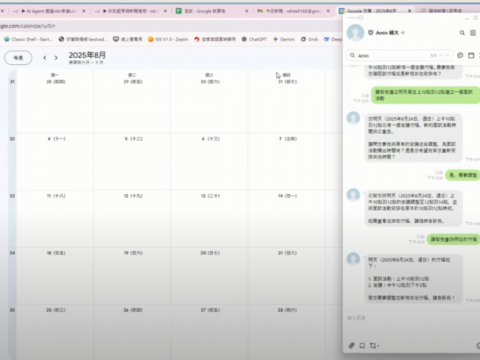480x360 pixels.
Task: Open the Classic Shell bookmark
Action: coord(29,39)
